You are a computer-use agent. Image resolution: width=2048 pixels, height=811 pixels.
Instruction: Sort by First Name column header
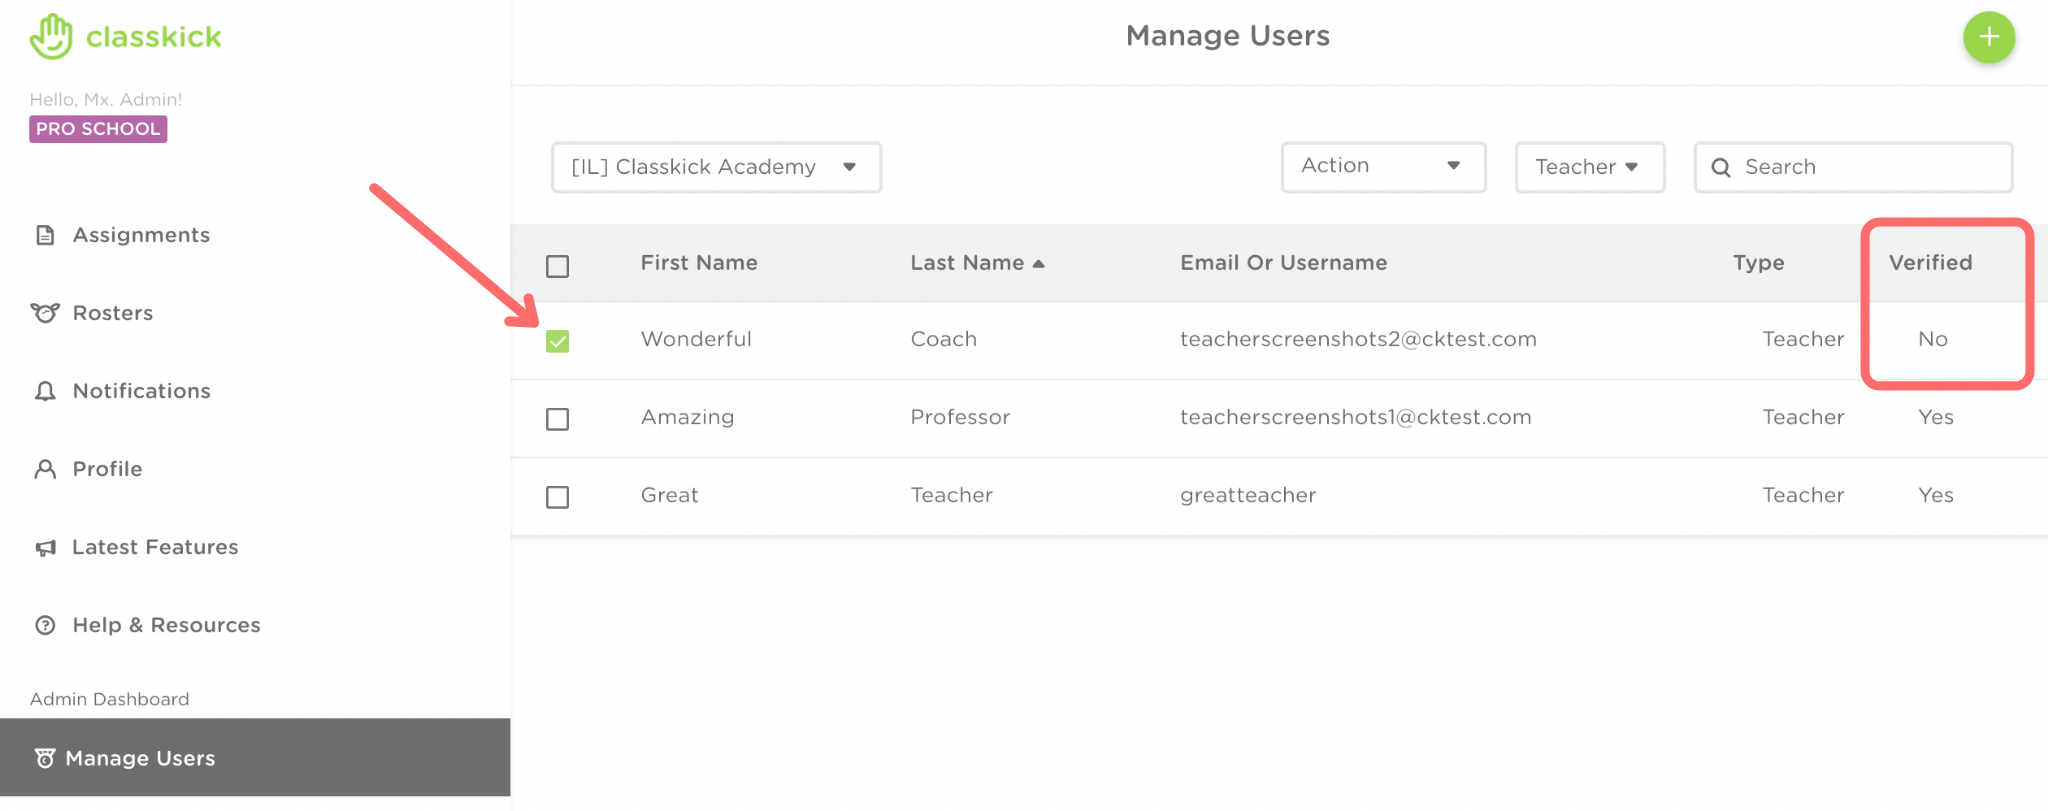pyautogui.click(x=699, y=263)
